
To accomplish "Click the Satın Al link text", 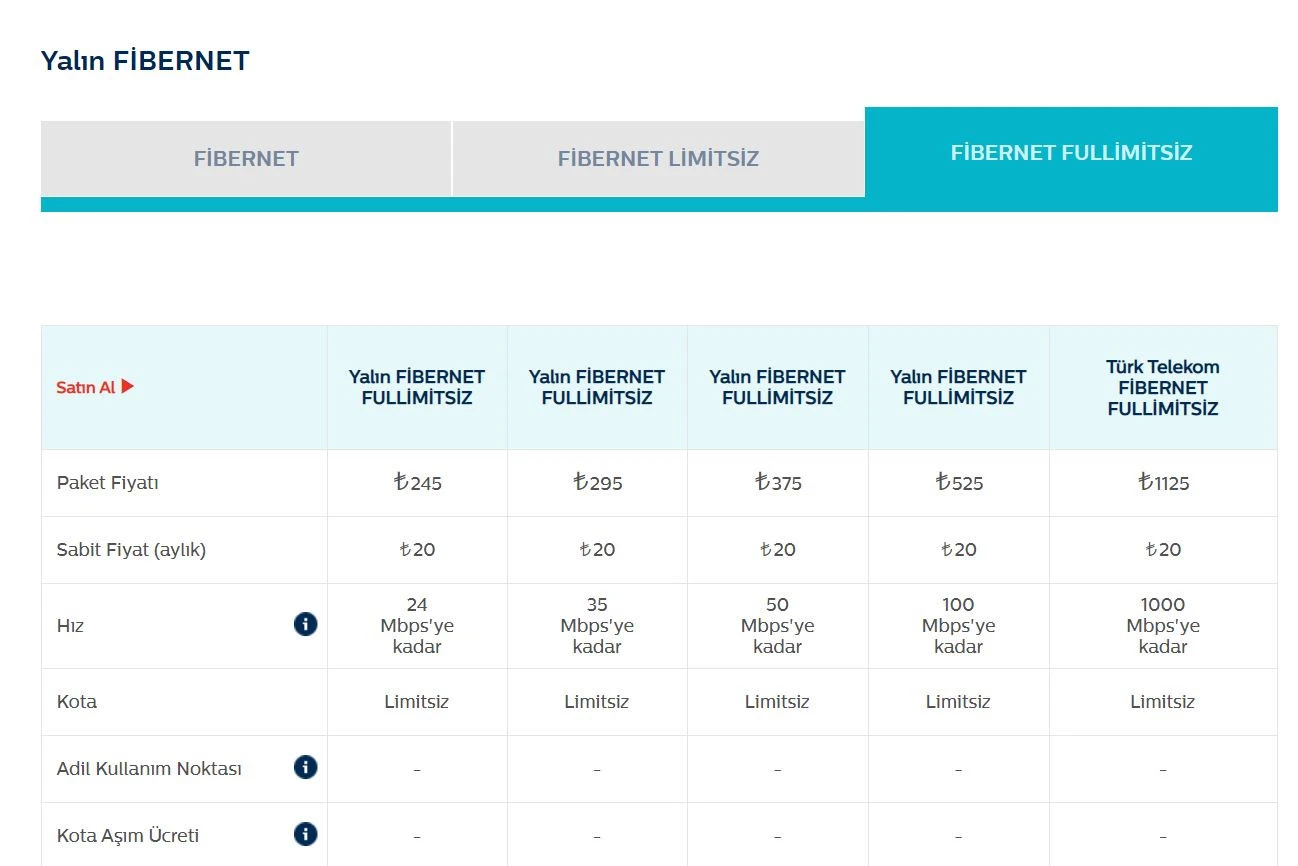I will (86, 387).
